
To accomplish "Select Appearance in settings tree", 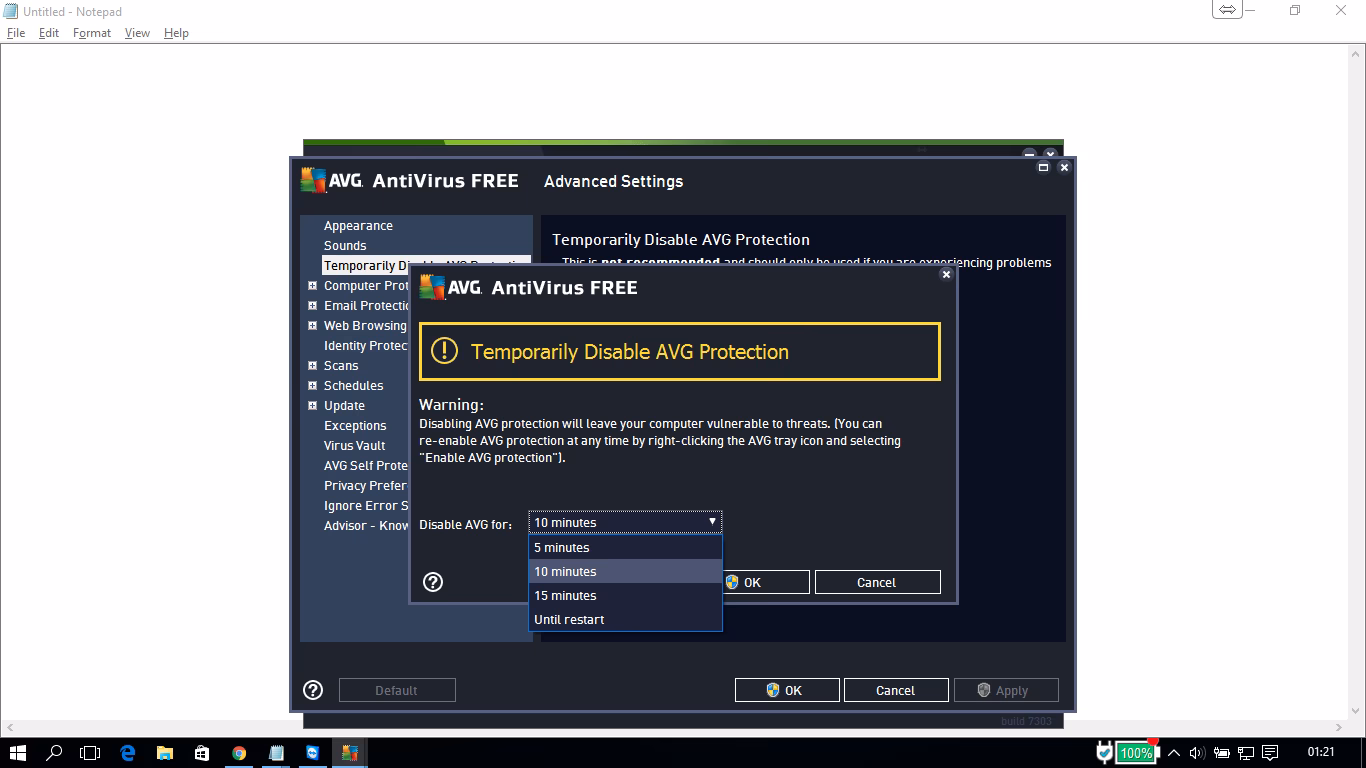I will (358, 226).
